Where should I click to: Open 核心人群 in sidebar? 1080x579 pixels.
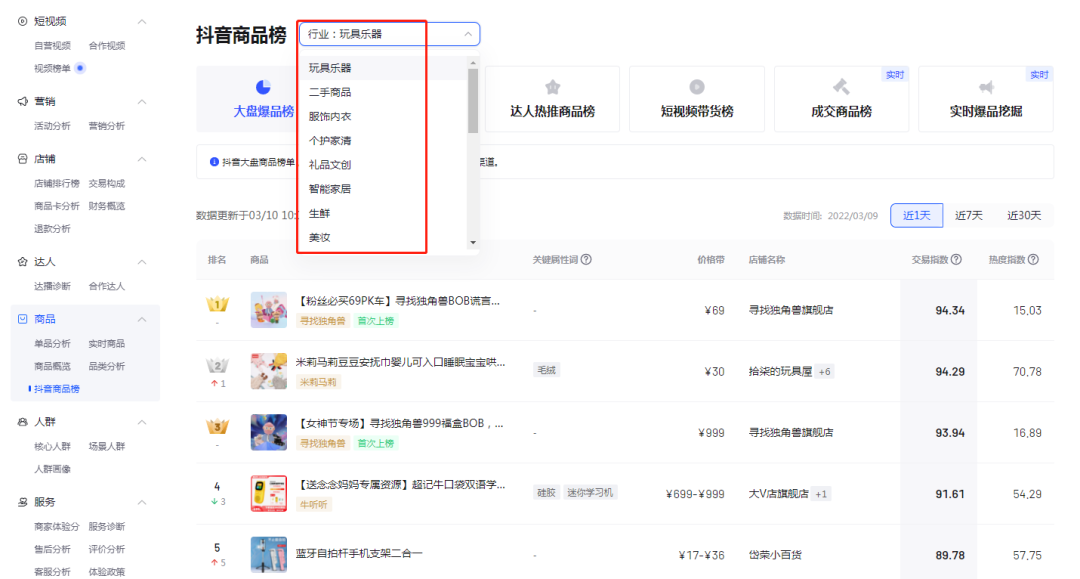click(x=52, y=446)
